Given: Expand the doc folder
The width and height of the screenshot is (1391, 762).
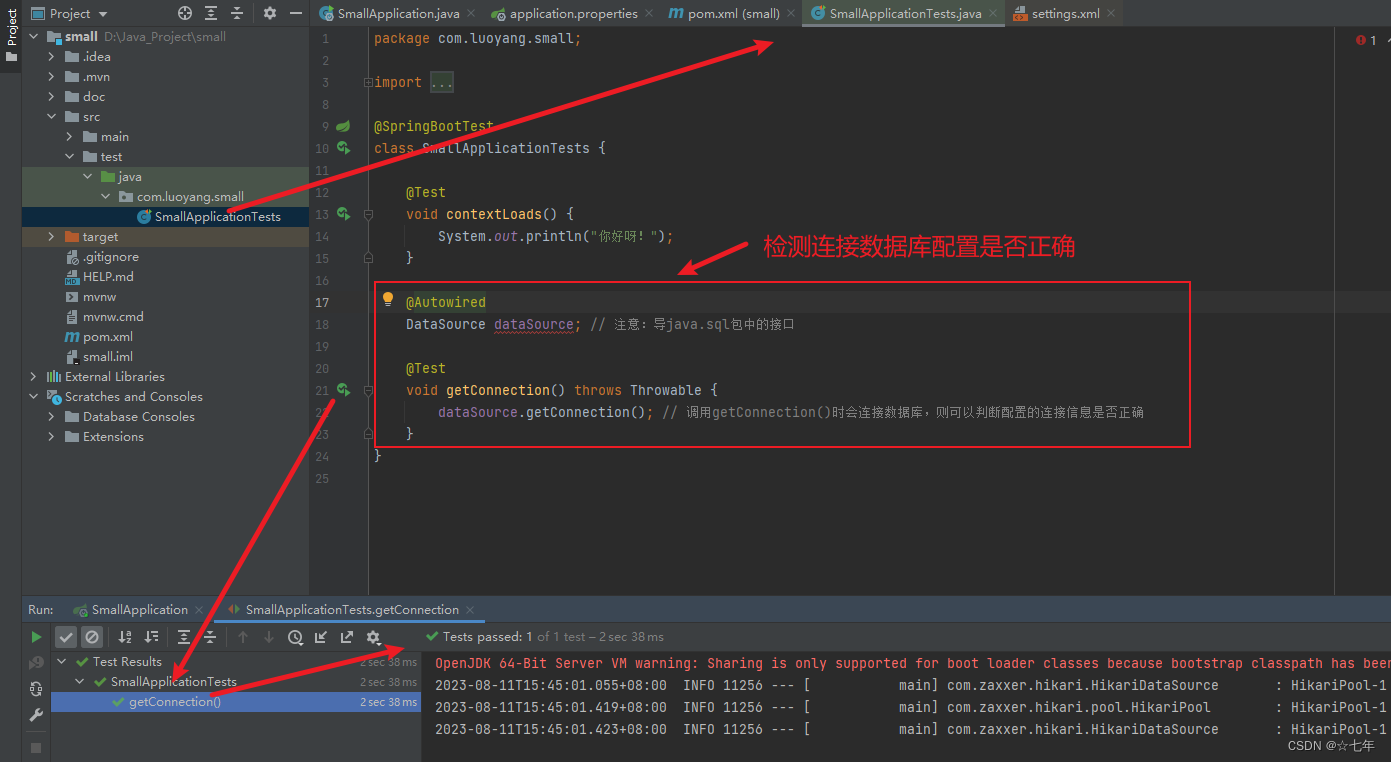Looking at the screenshot, I should pos(51,97).
